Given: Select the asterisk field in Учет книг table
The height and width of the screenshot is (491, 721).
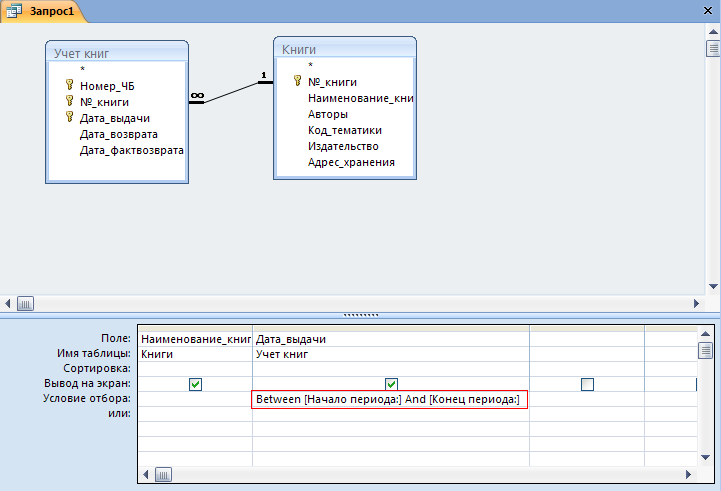Looking at the screenshot, I should (x=82, y=69).
